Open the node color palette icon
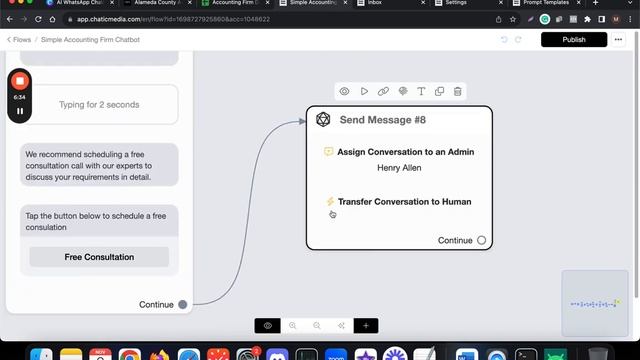Viewport: 640px width, 360px height. (403, 91)
